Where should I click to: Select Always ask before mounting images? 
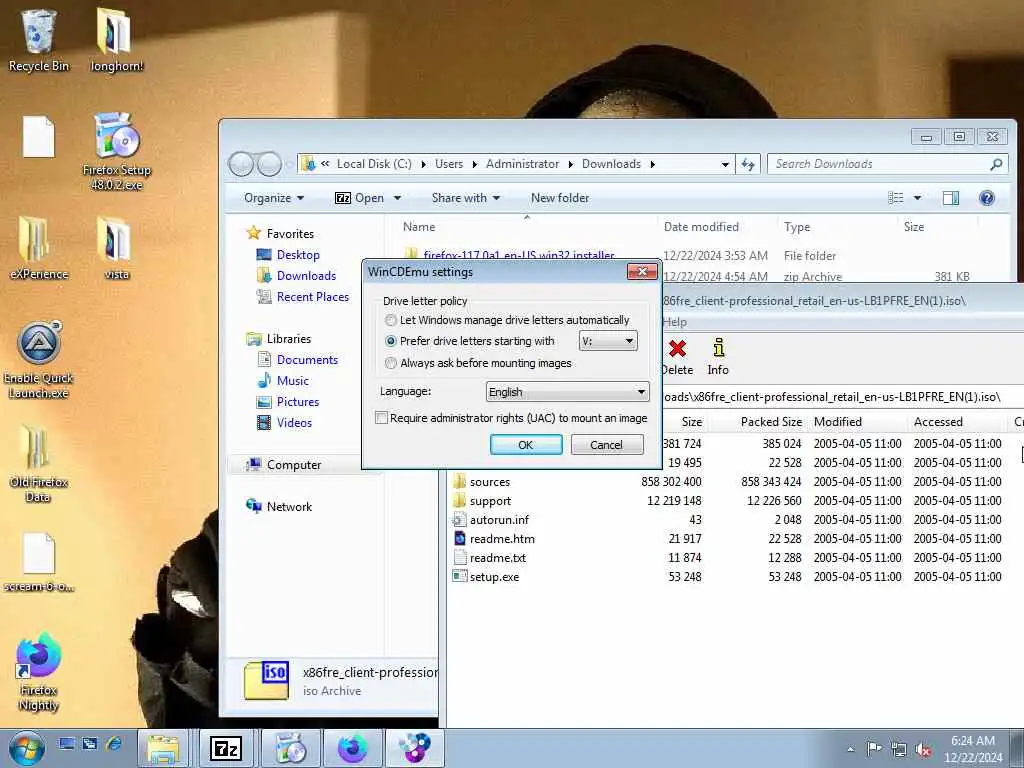tap(391, 363)
